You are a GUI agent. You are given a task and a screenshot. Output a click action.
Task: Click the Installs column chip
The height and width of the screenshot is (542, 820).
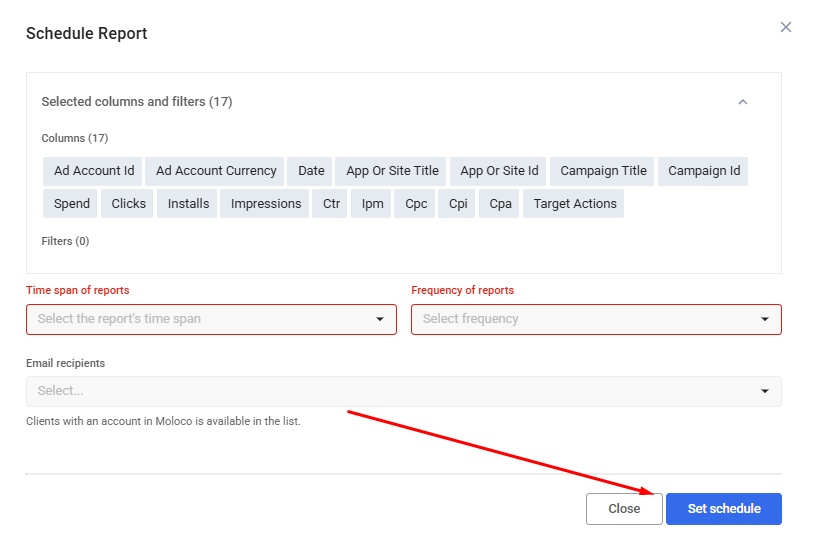[x=189, y=204]
